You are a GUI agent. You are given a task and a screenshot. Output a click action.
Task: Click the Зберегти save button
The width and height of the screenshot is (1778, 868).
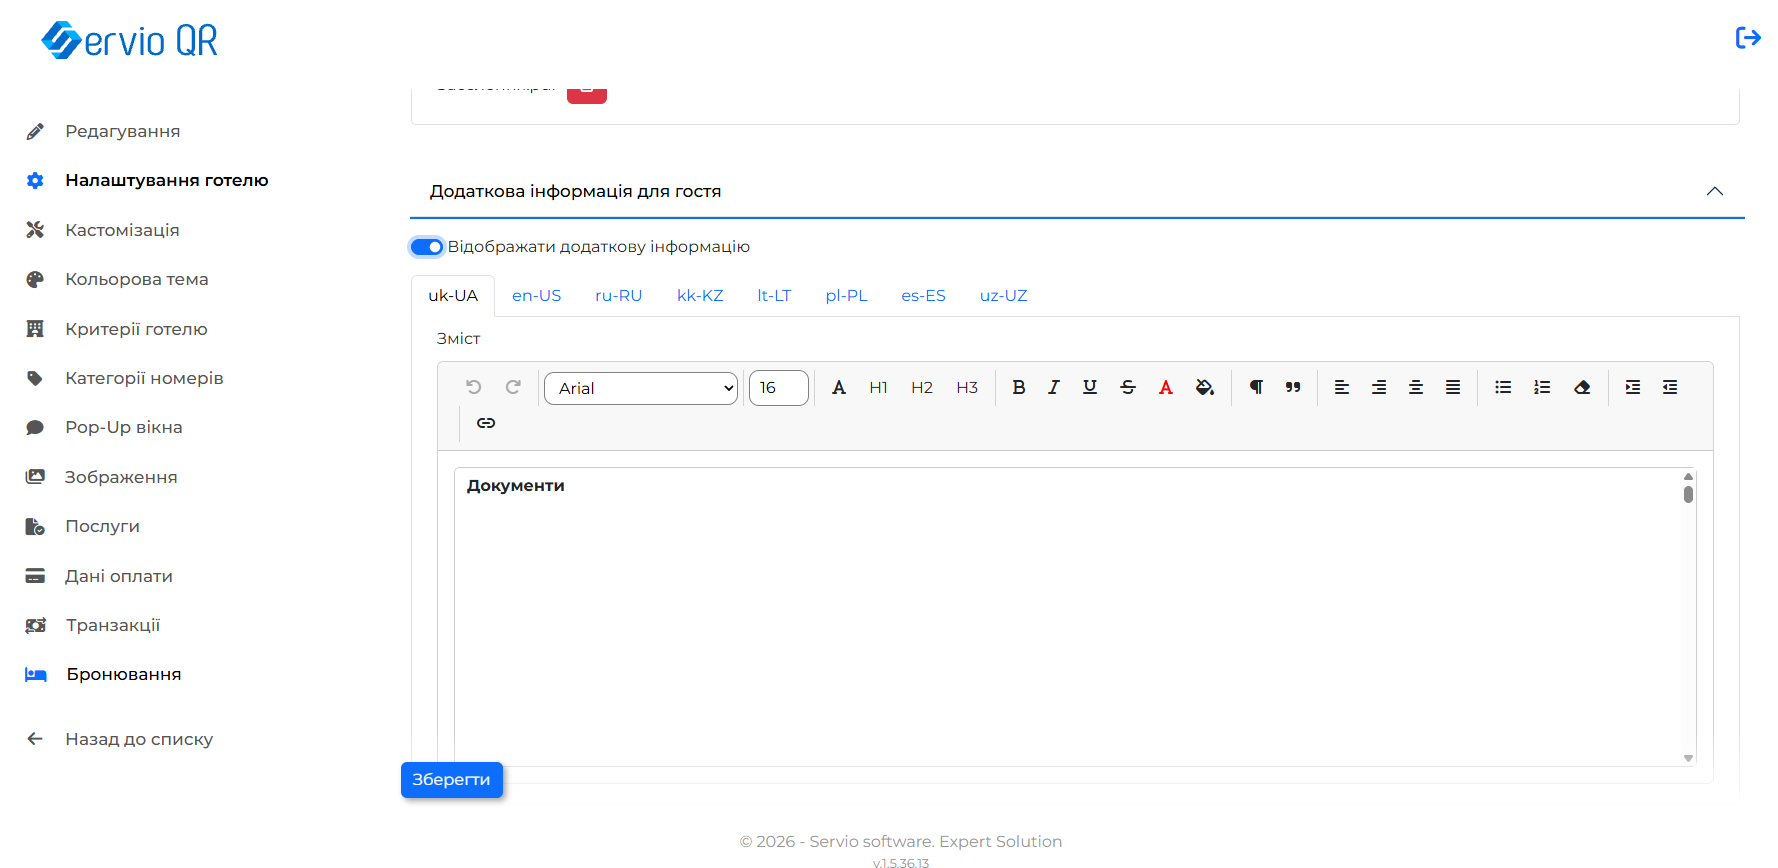pyautogui.click(x=452, y=780)
